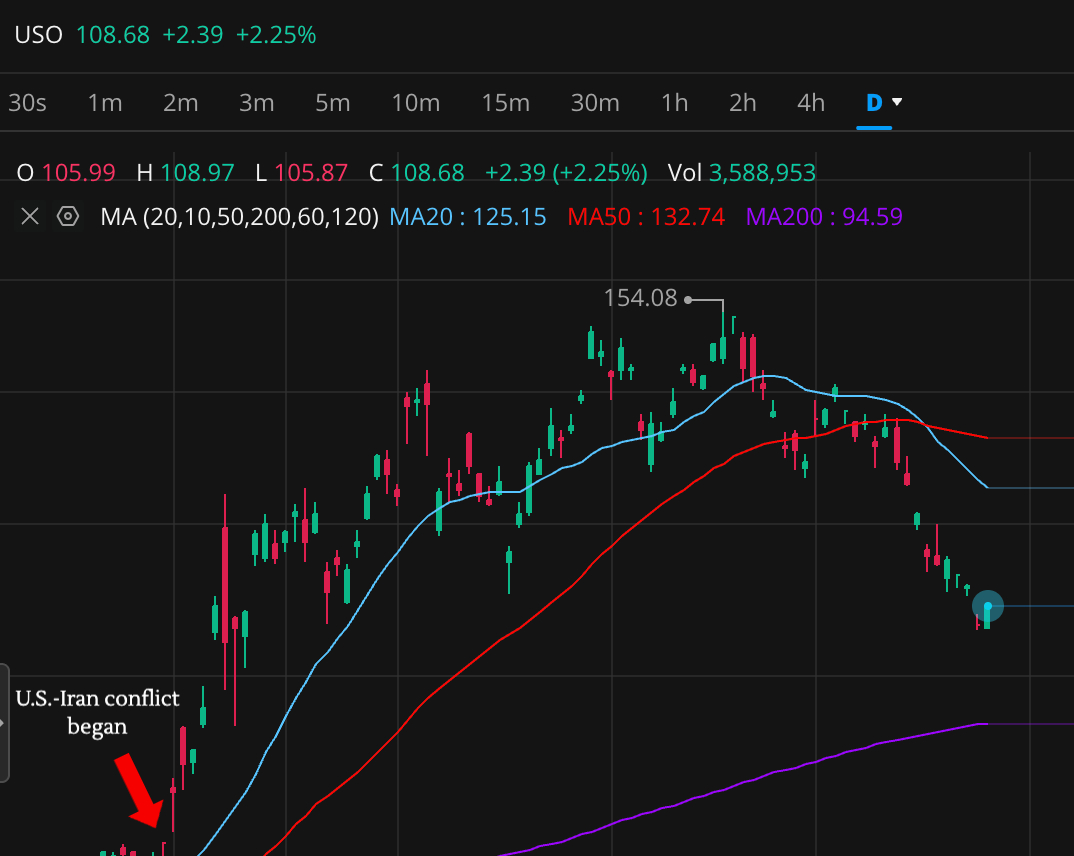Expand the D timeframe dropdown arrow

tap(897, 102)
